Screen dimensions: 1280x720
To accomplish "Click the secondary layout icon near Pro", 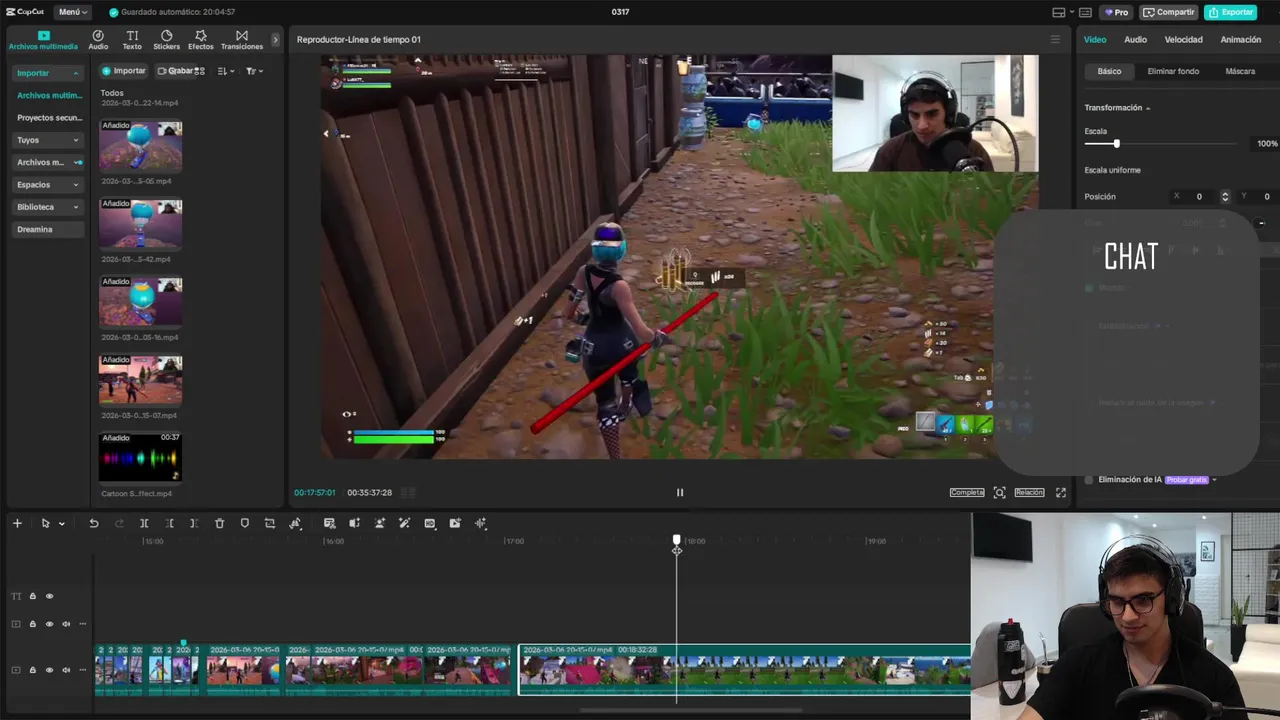I will [1084, 12].
